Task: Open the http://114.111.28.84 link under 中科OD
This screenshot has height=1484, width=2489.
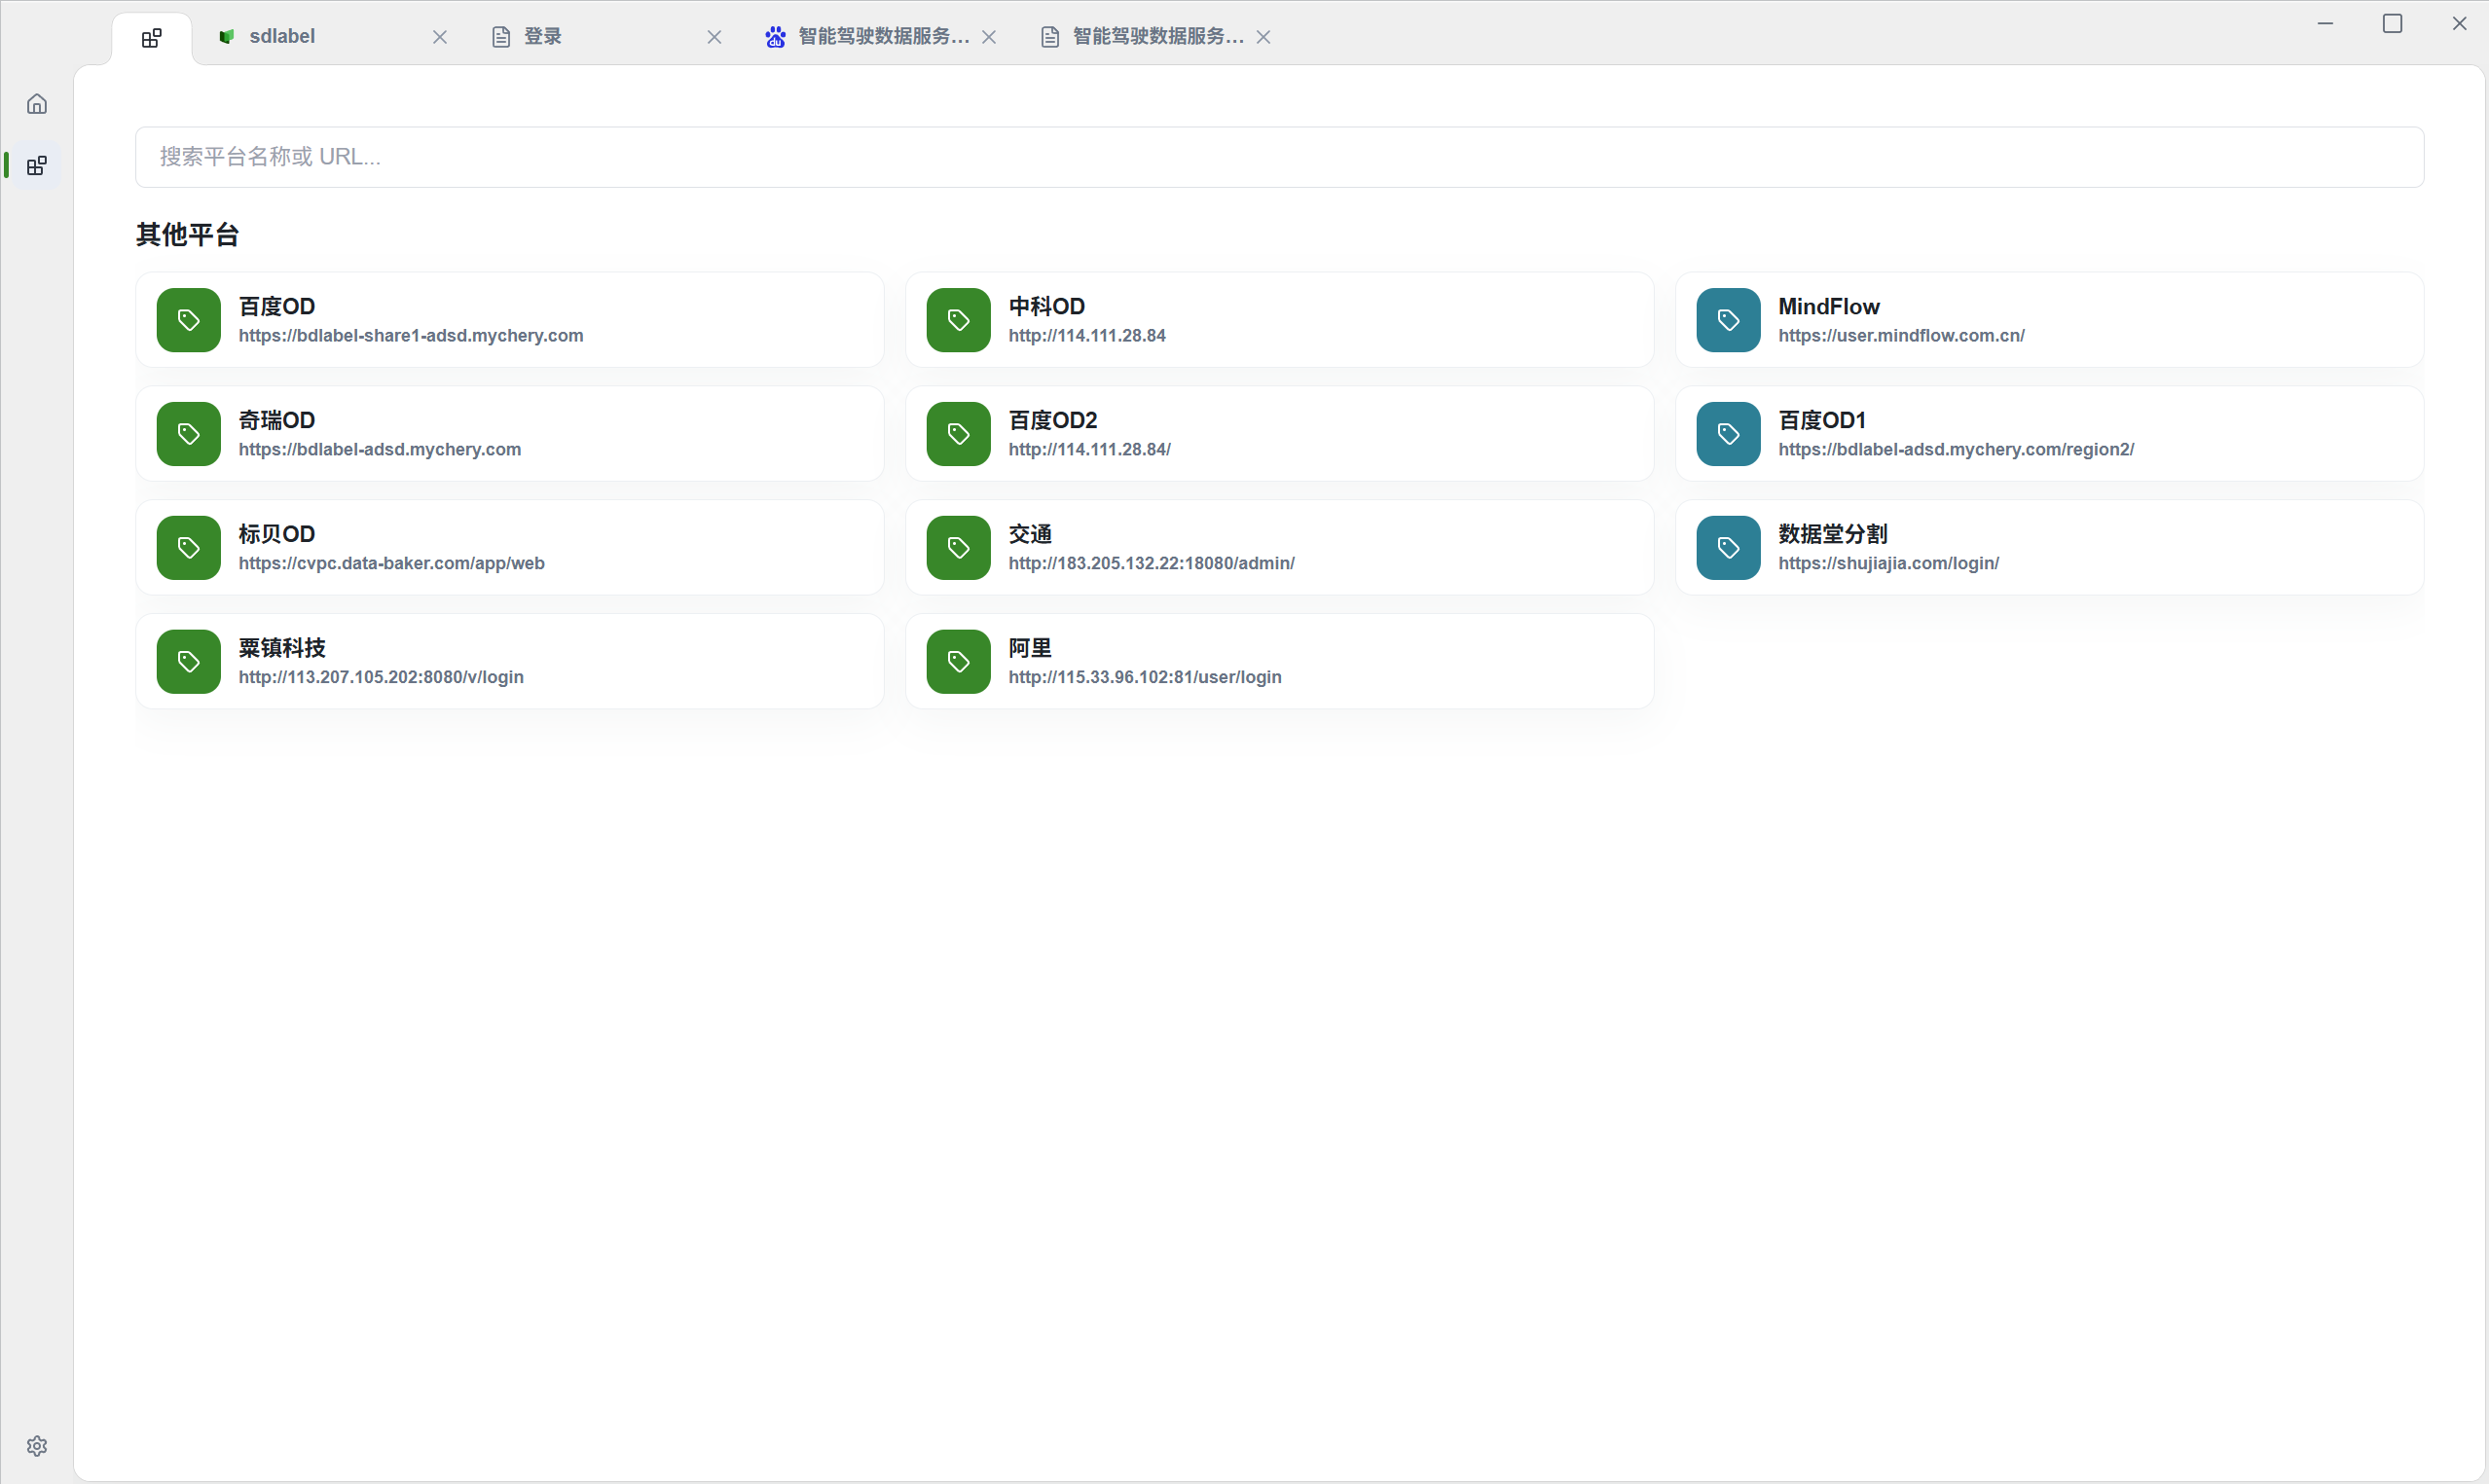Action: tap(1087, 336)
